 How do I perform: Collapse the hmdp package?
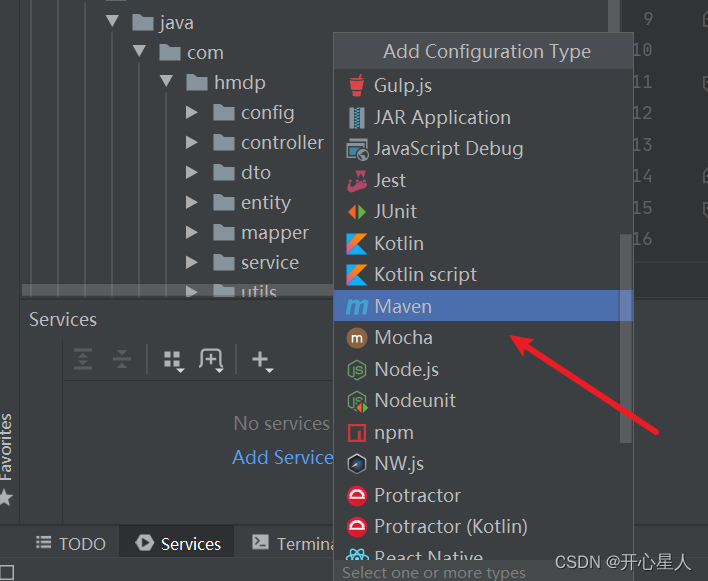(166, 81)
